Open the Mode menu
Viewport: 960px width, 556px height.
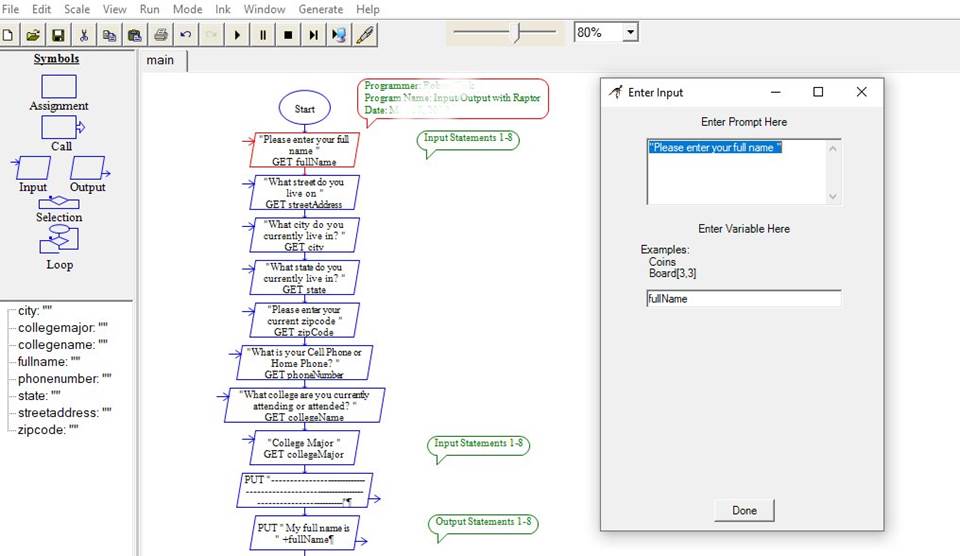point(187,9)
